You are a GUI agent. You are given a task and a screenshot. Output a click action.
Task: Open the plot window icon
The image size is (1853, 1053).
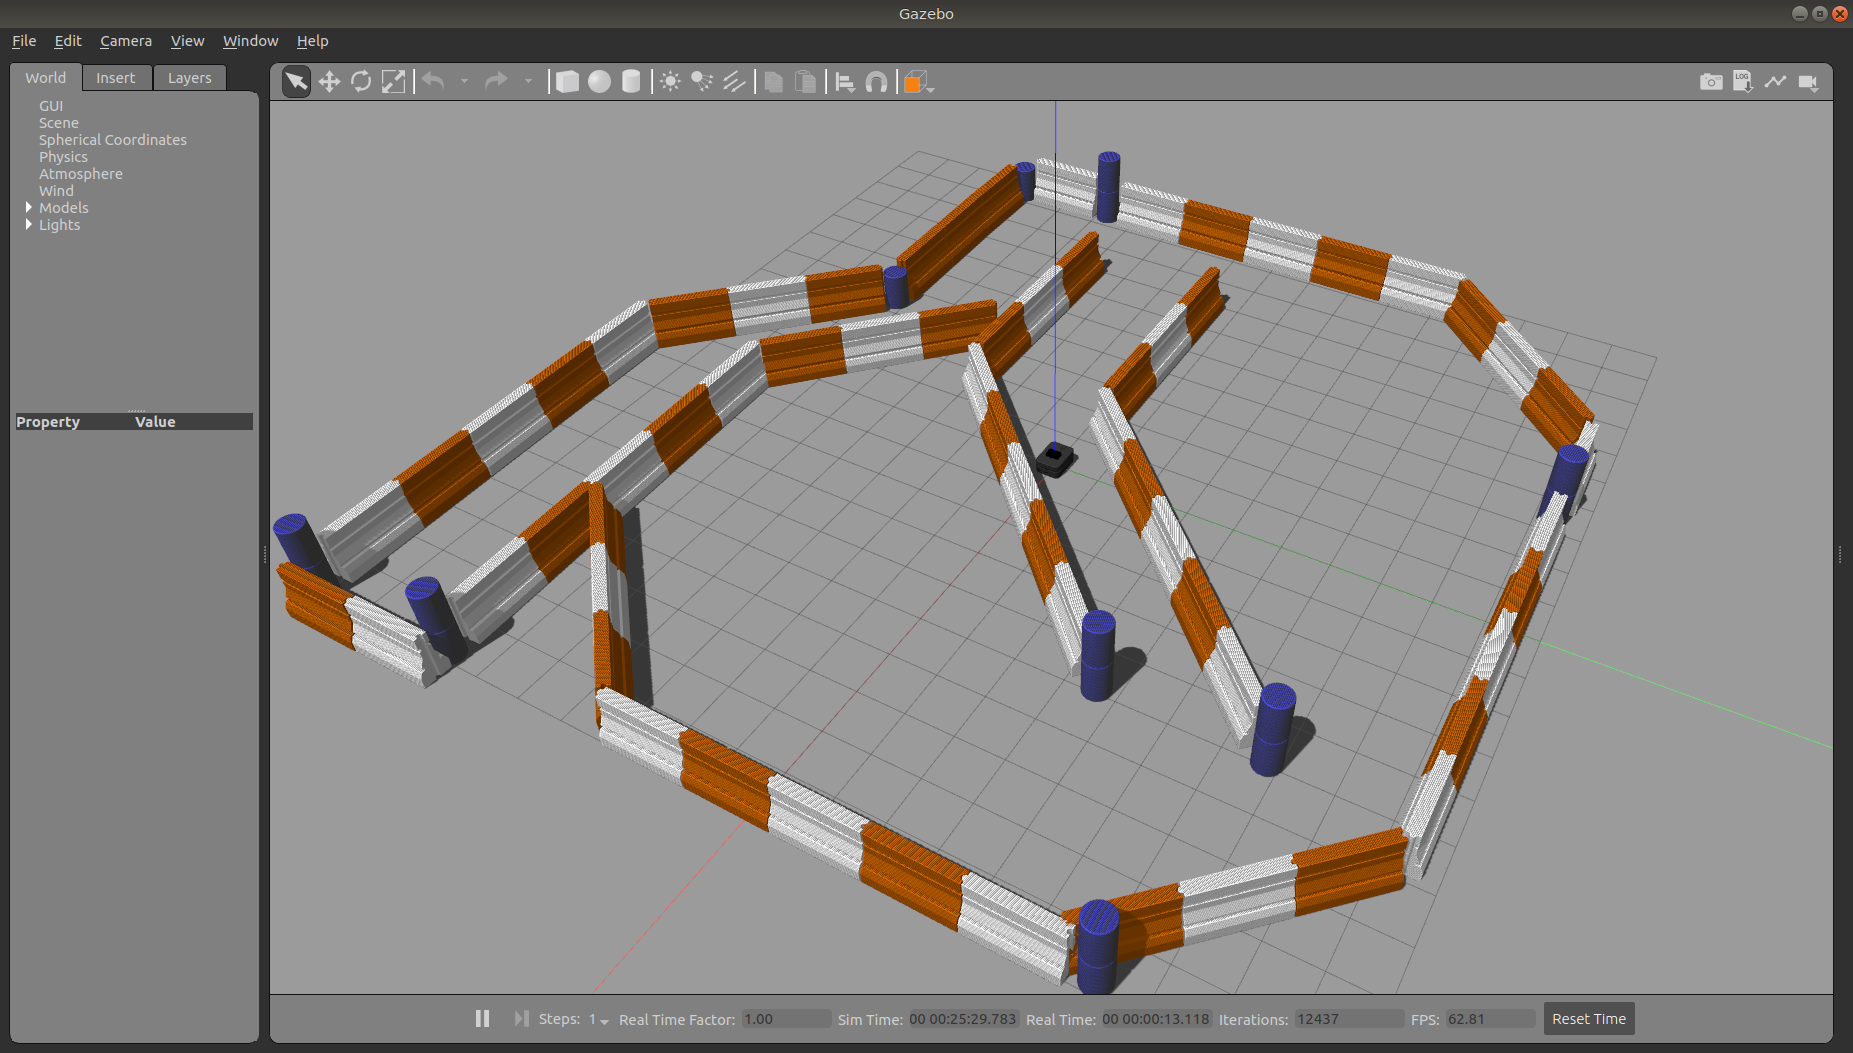coord(1775,82)
